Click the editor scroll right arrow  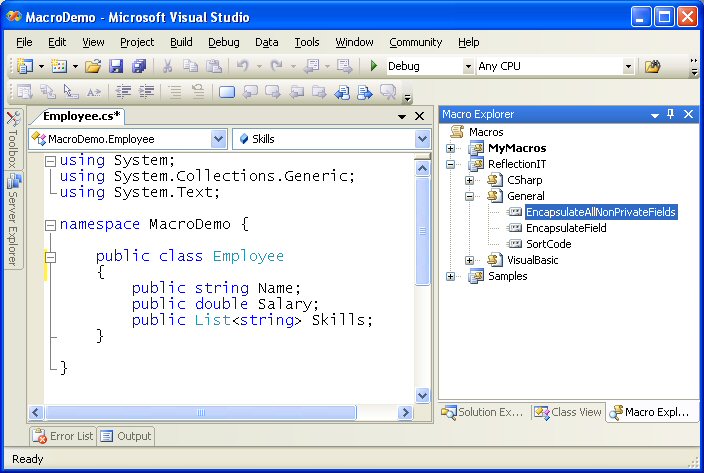pyautogui.click(x=405, y=412)
